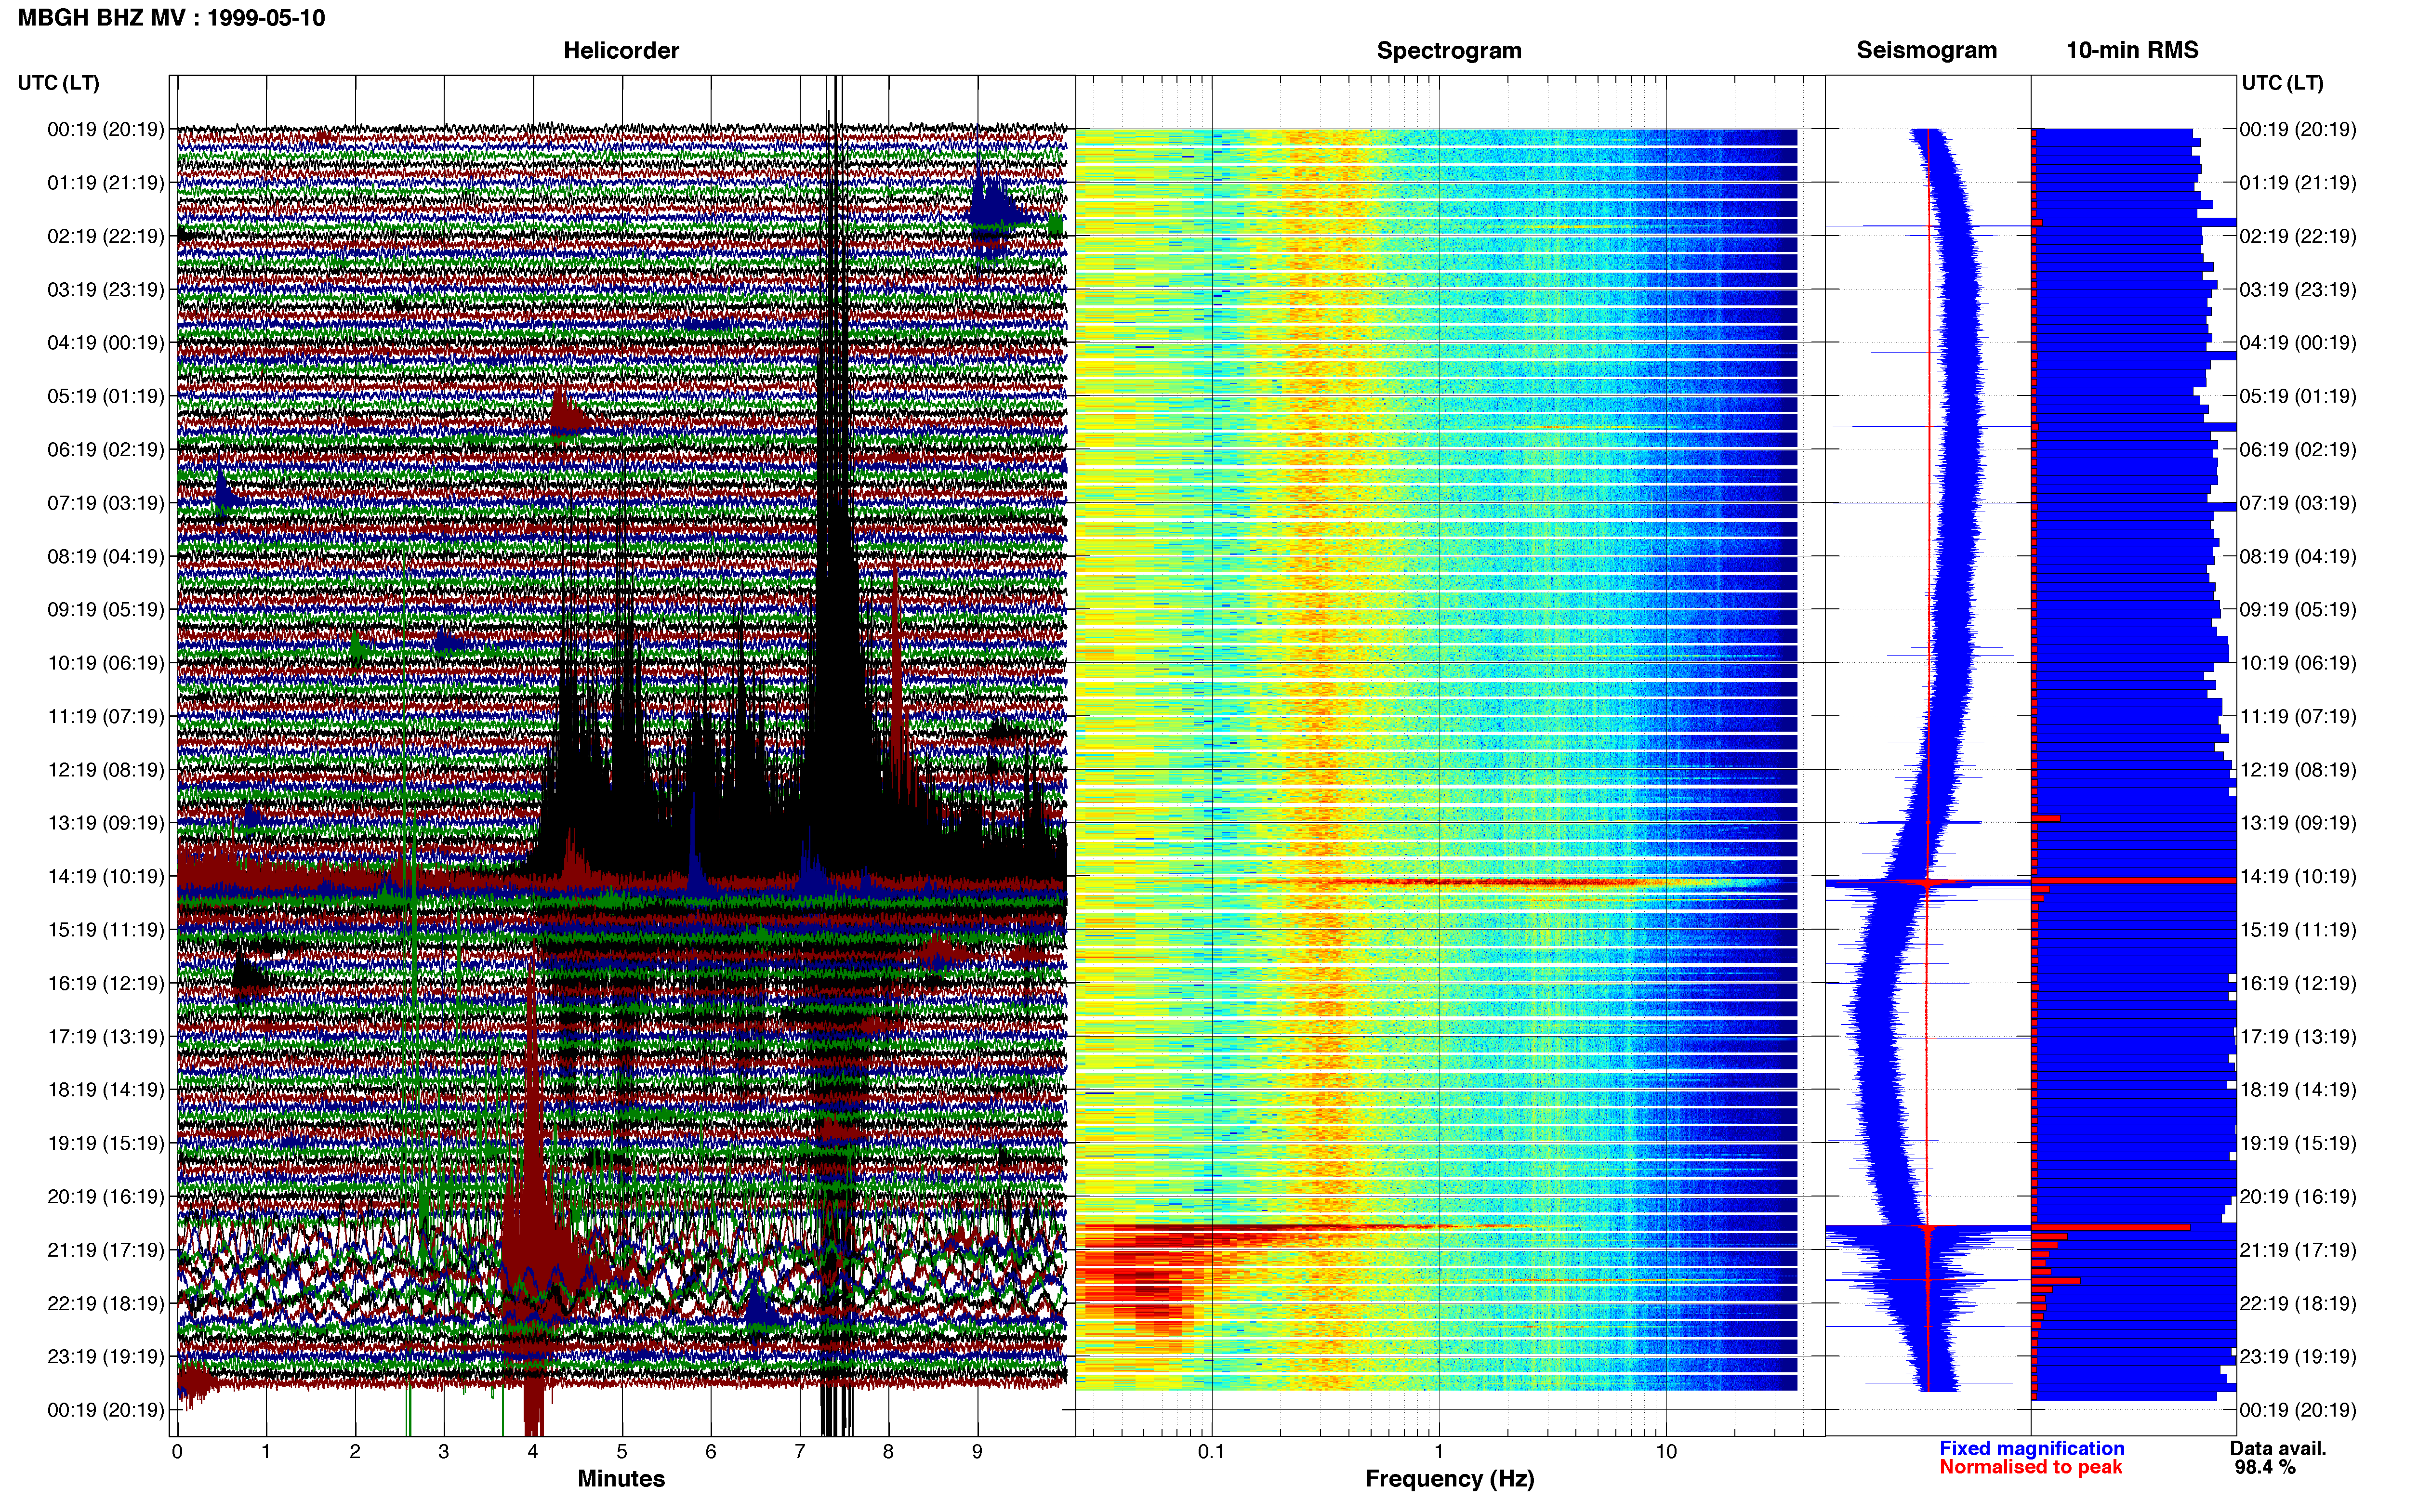Viewport: 2418px width, 1512px height.
Task: Click the left 'UTC (LT)' axis label
Action: tap(58, 83)
